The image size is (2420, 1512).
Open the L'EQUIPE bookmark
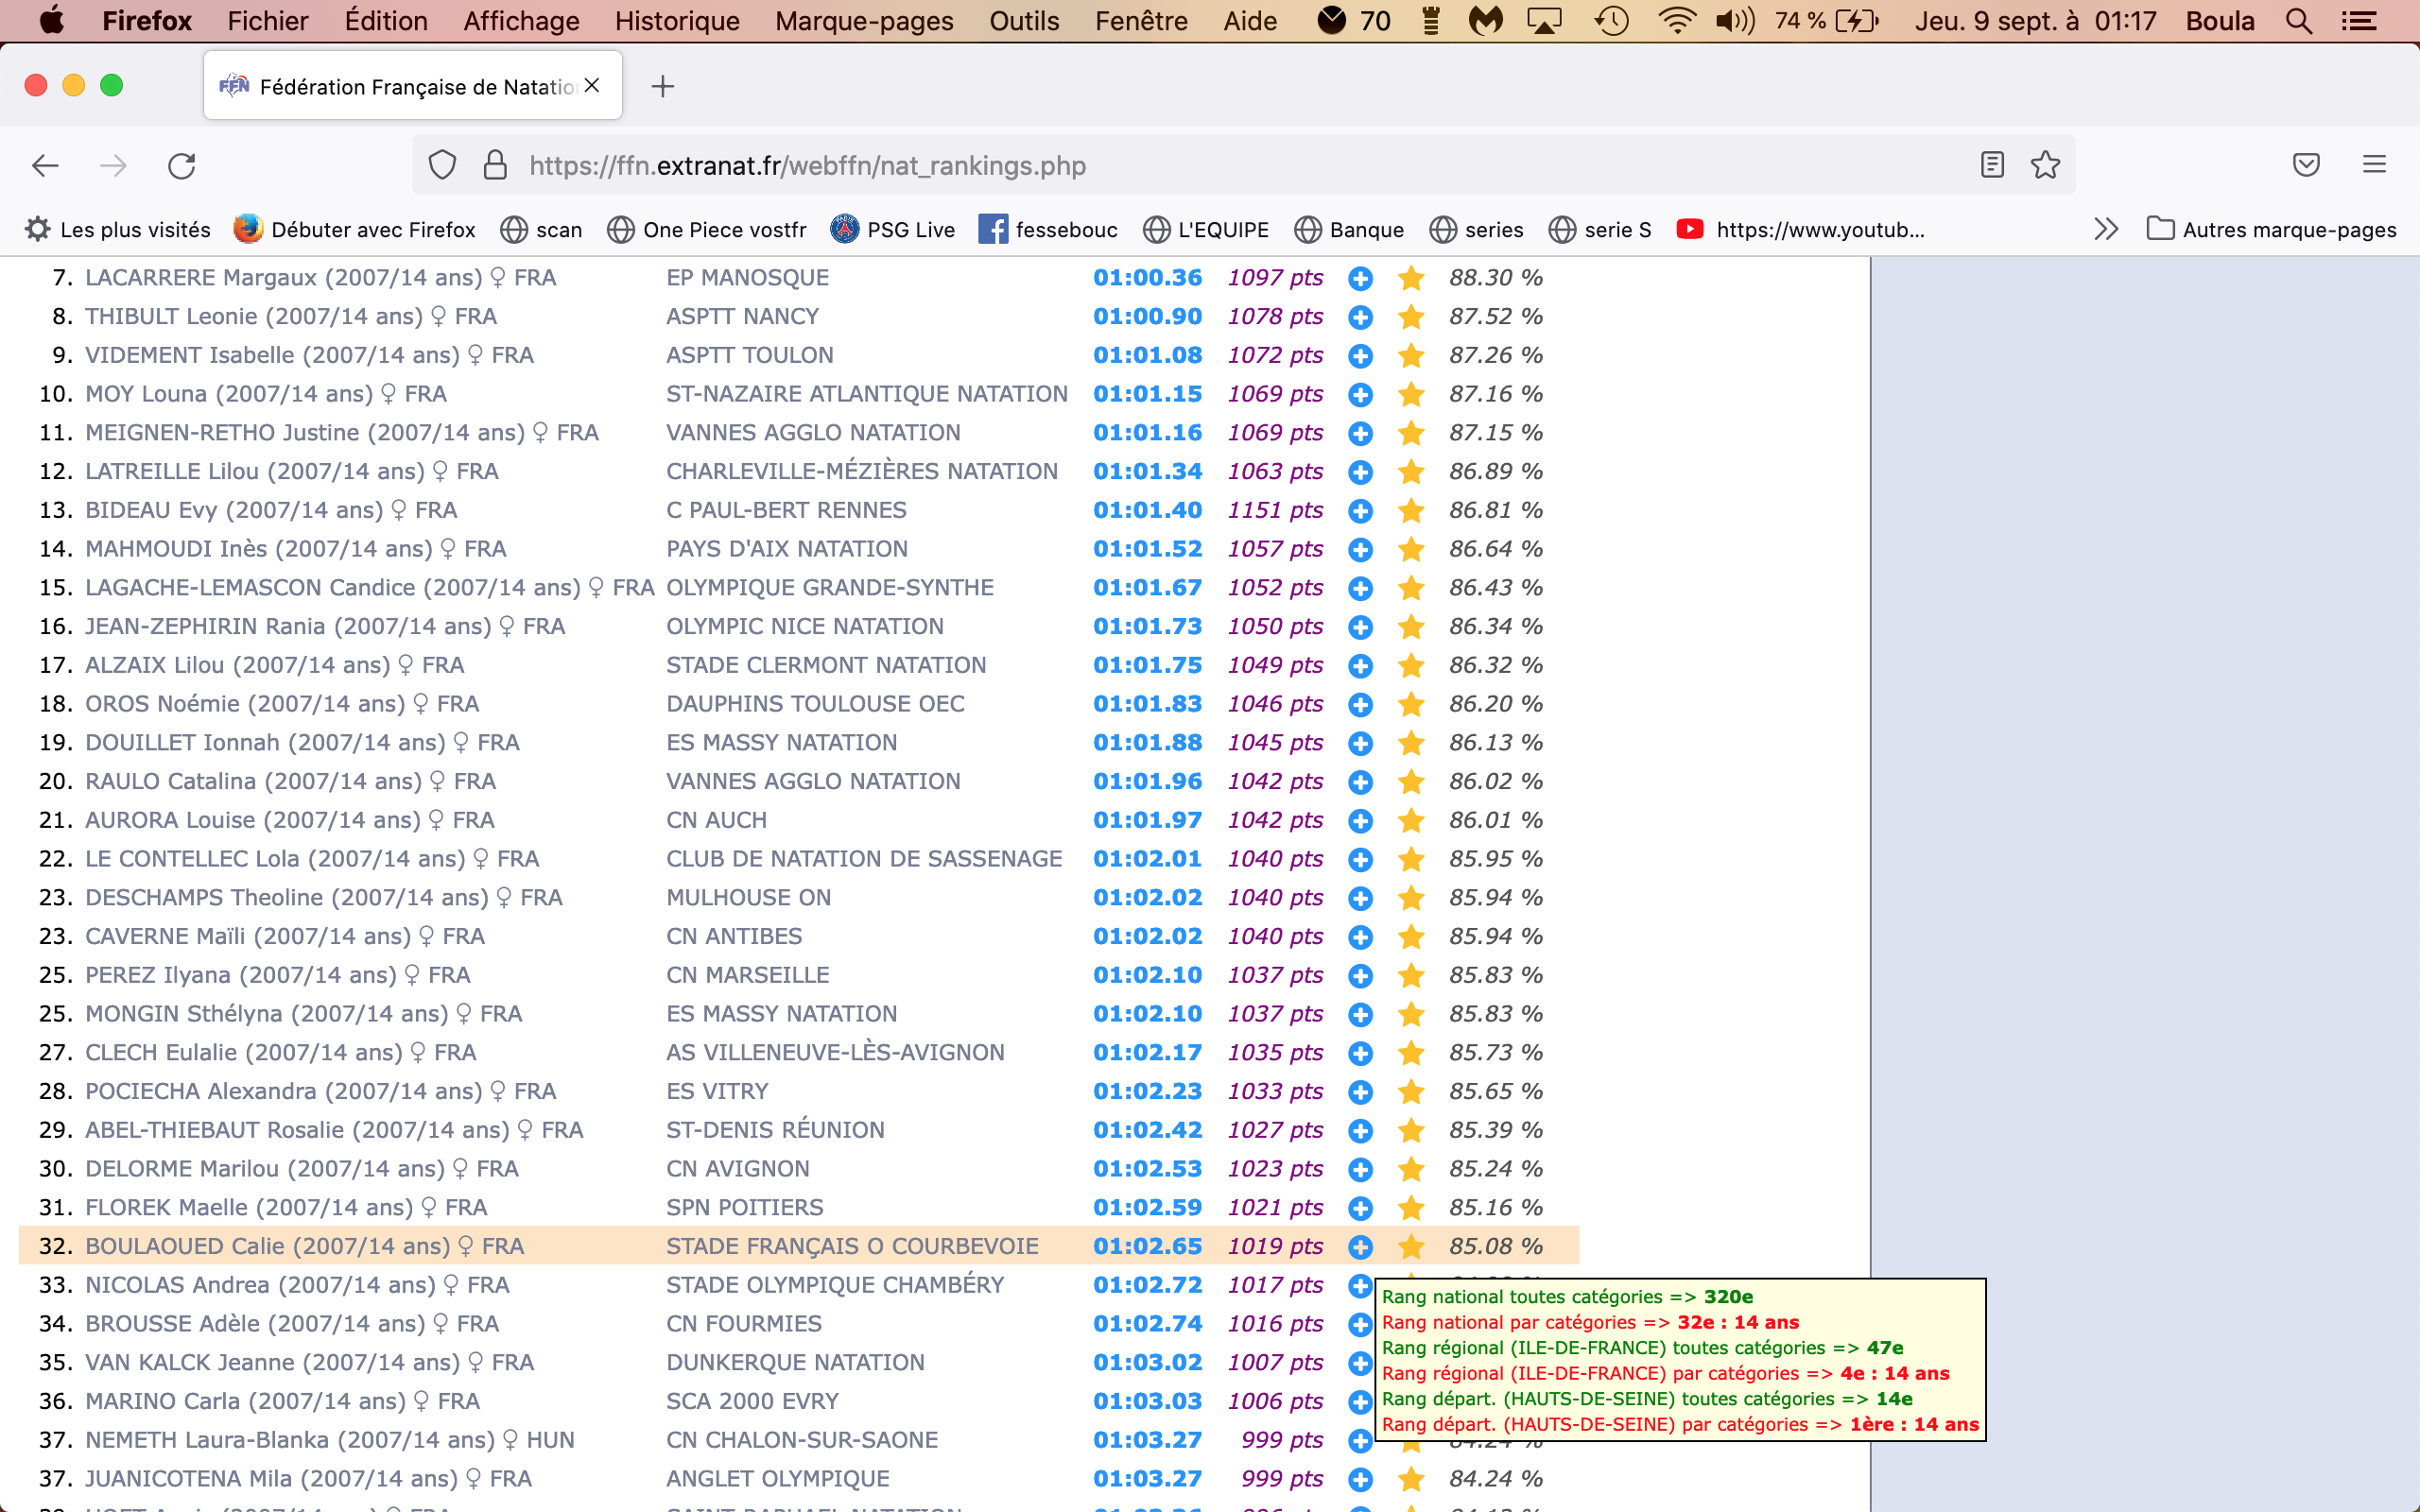pyautogui.click(x=1206, y=230)
